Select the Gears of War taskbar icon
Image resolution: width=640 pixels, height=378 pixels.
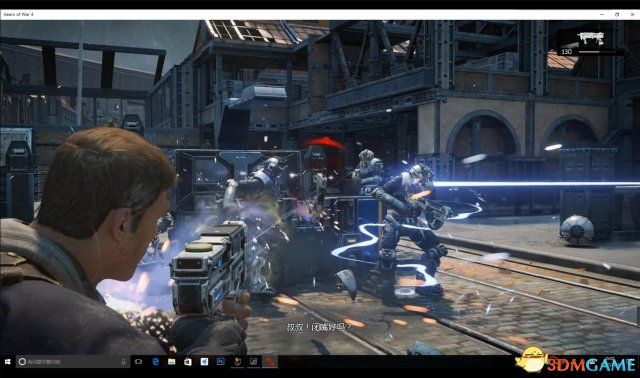[x=237, y=361]
